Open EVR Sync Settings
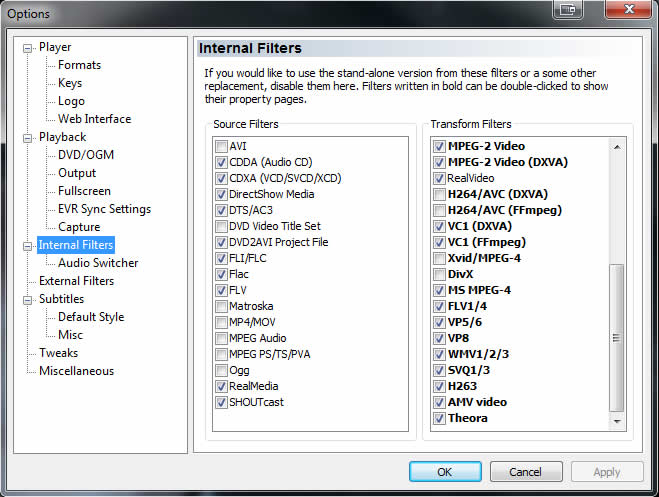659x497 pixels. 104,209
